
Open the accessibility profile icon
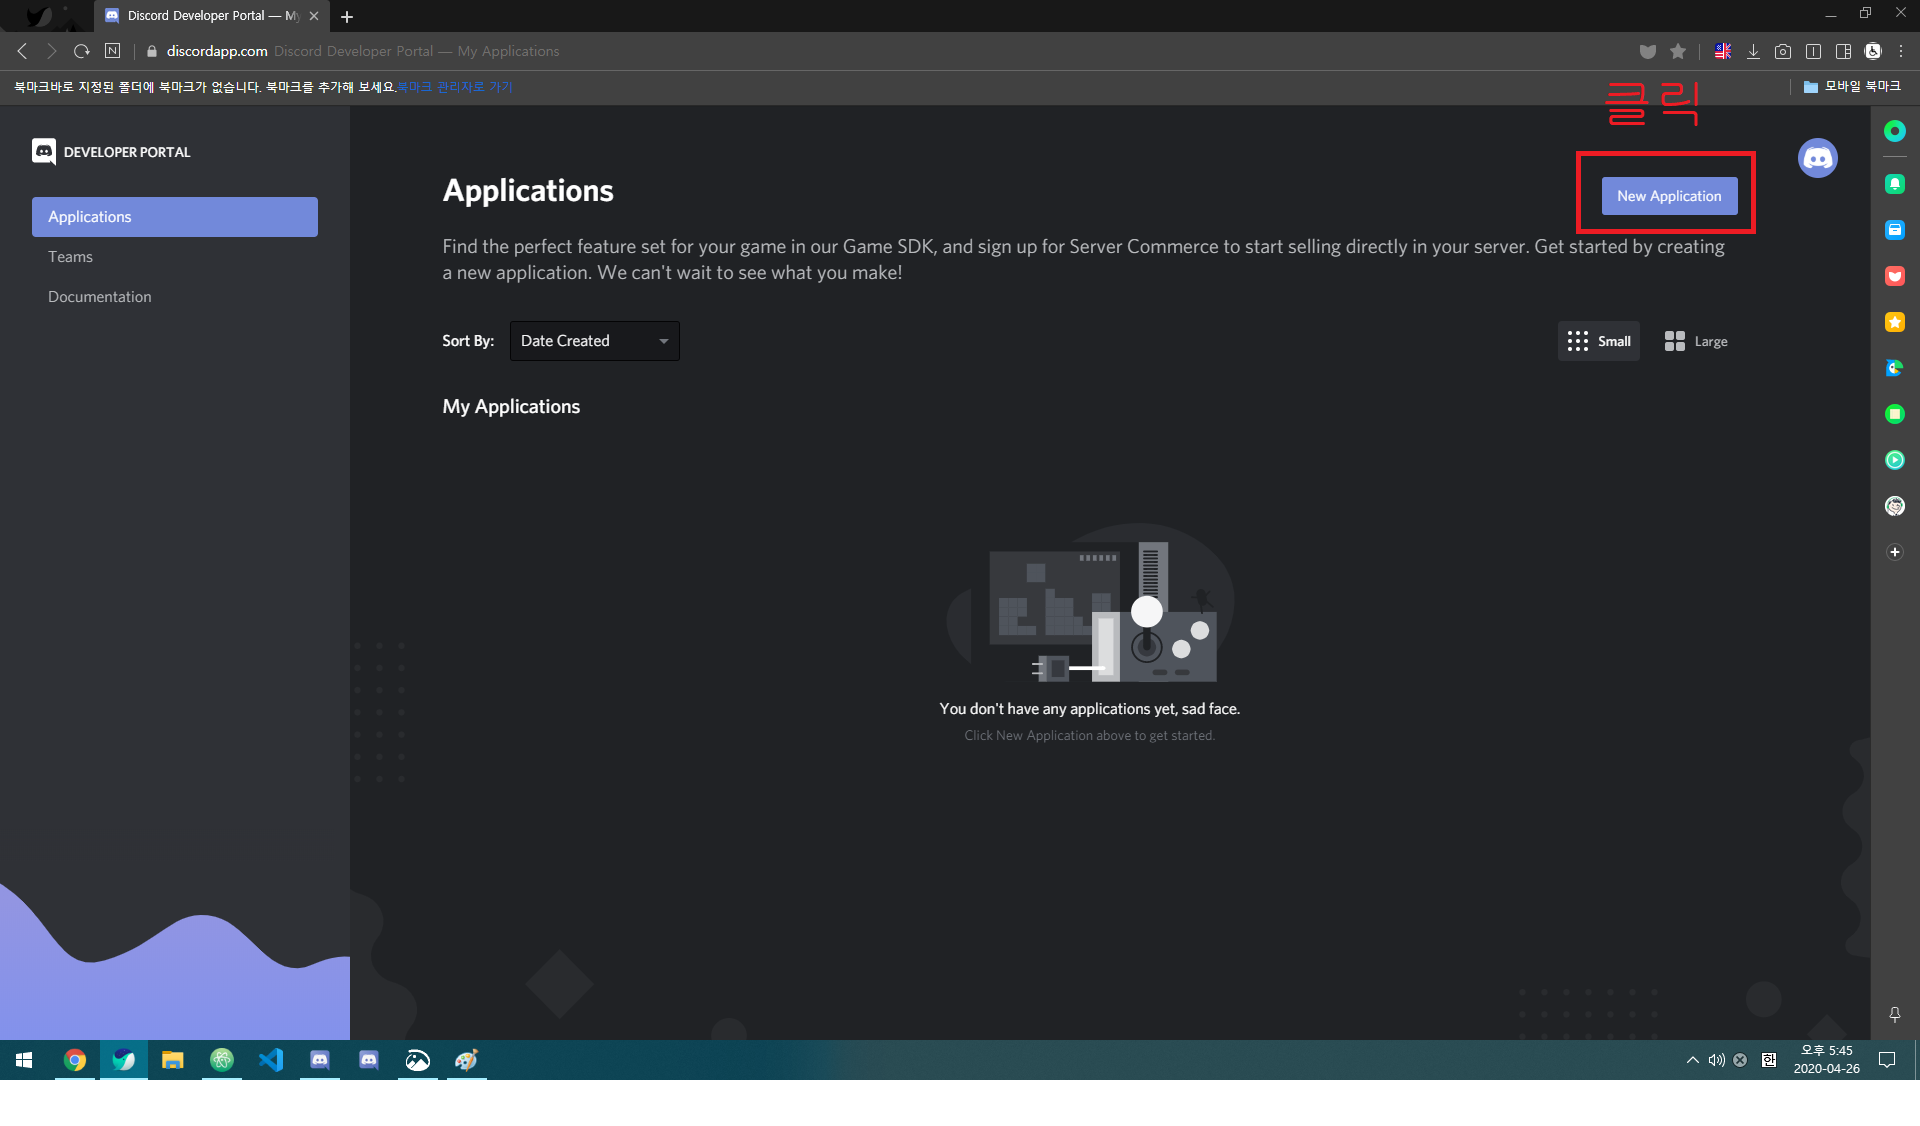click(x=1873, y=51)
